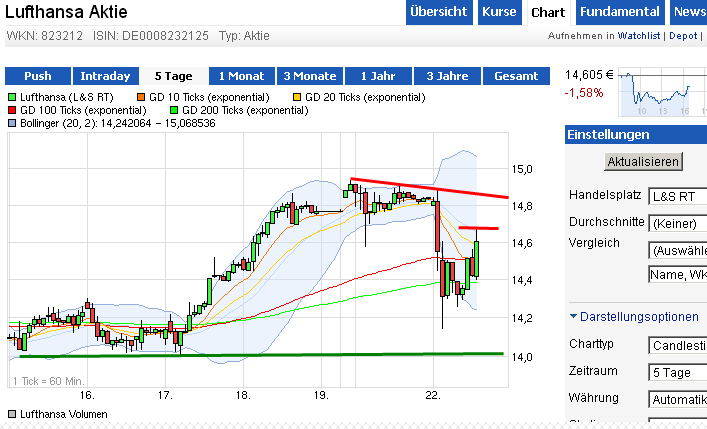Click the 15,0 price axis label
This screenshot has width=707, height=429.
[522, 170]
